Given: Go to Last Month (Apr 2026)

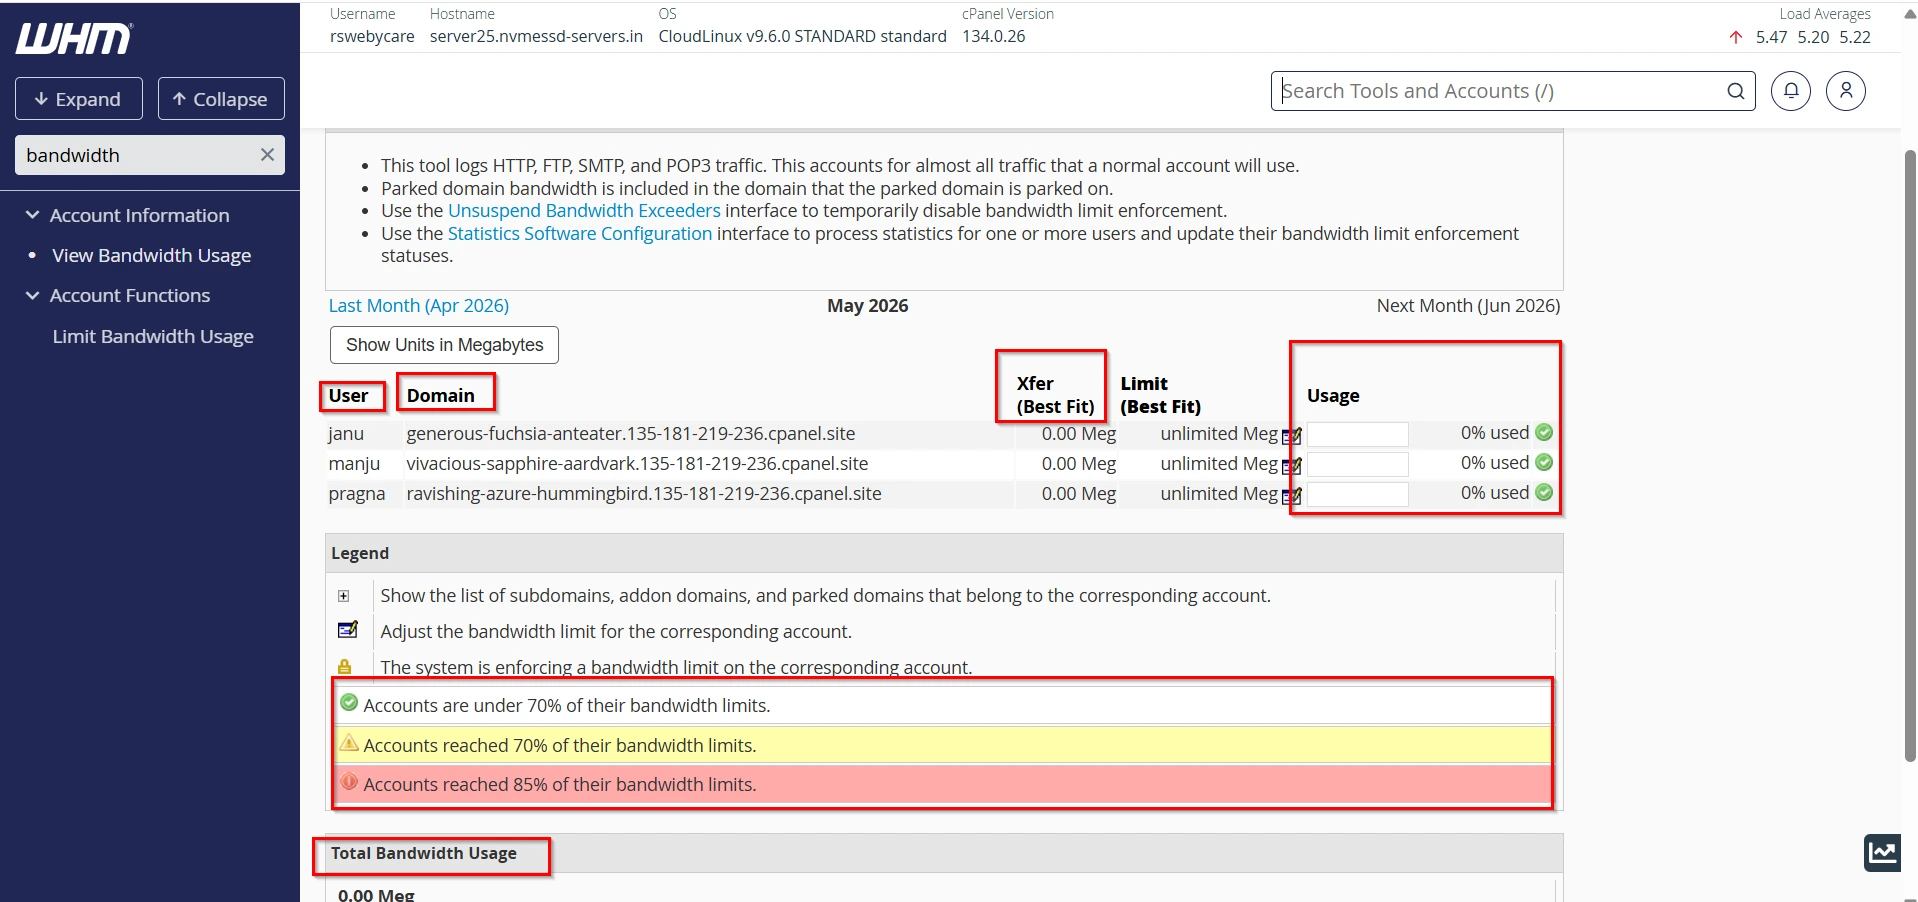Looking at the screenshot, I should point(419,306).
